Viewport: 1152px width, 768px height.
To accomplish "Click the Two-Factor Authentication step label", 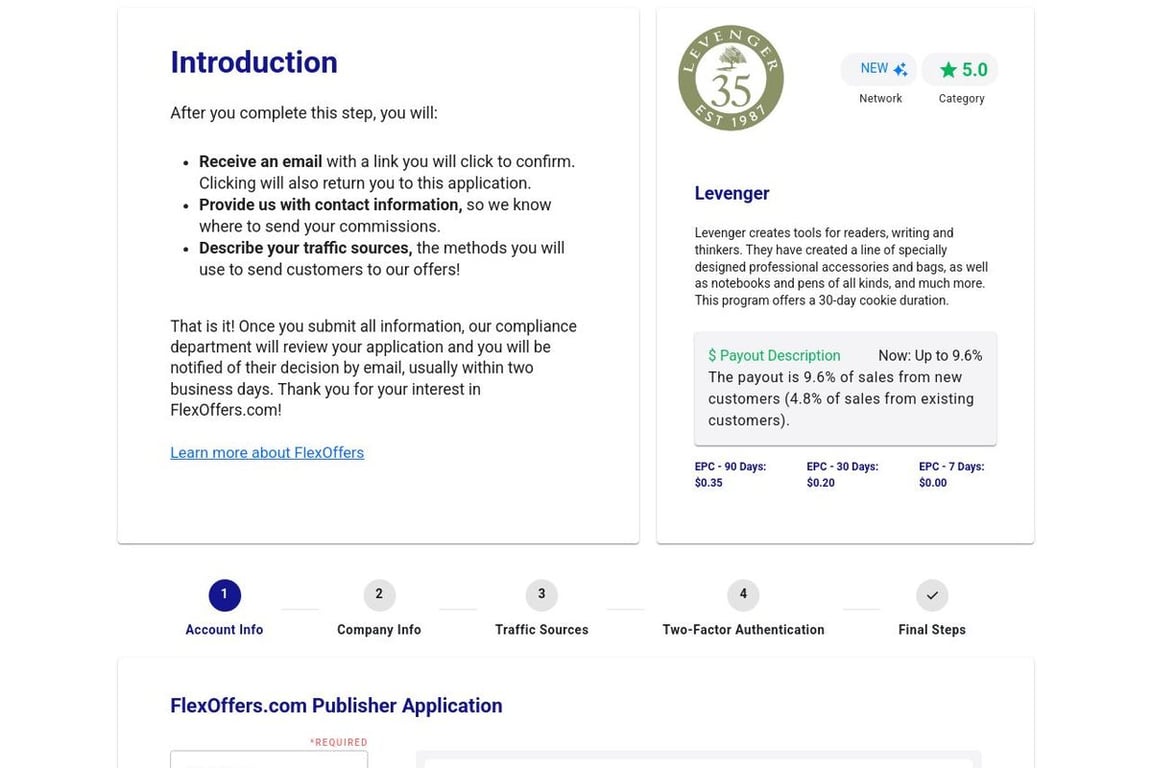I will (744, 630).
